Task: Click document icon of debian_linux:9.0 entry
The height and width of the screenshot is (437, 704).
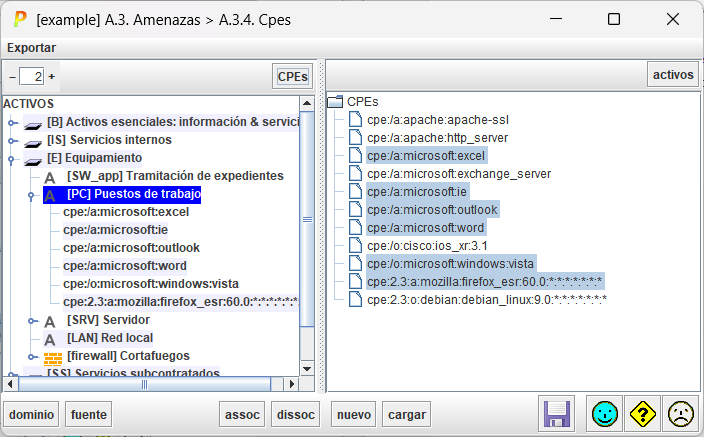Action: [x=355, y=299]
